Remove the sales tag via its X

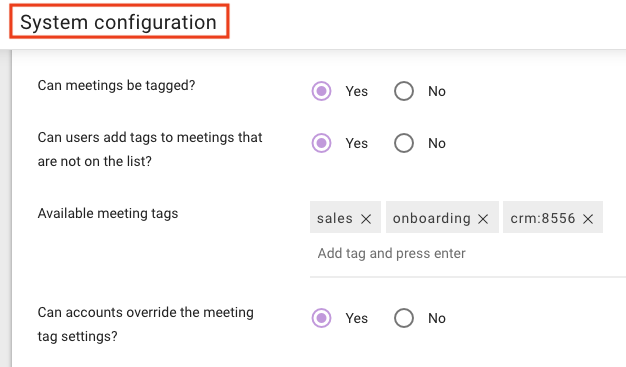(366, 219)
